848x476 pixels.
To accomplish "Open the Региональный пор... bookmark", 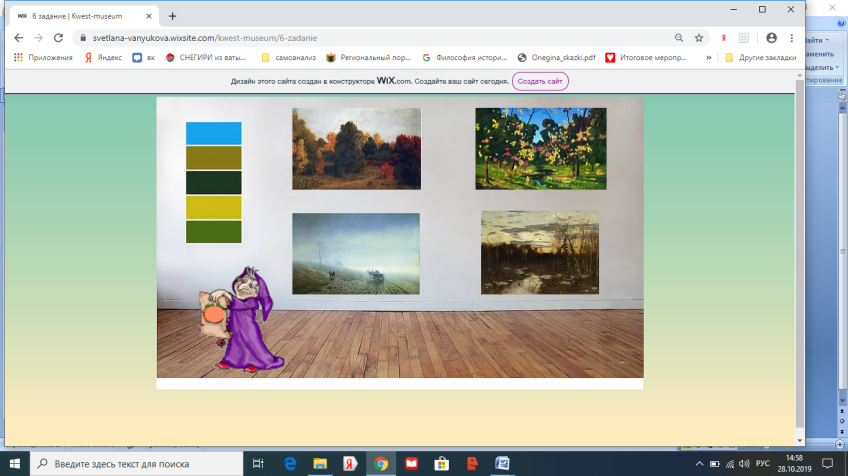I will [x=369, y=57].
